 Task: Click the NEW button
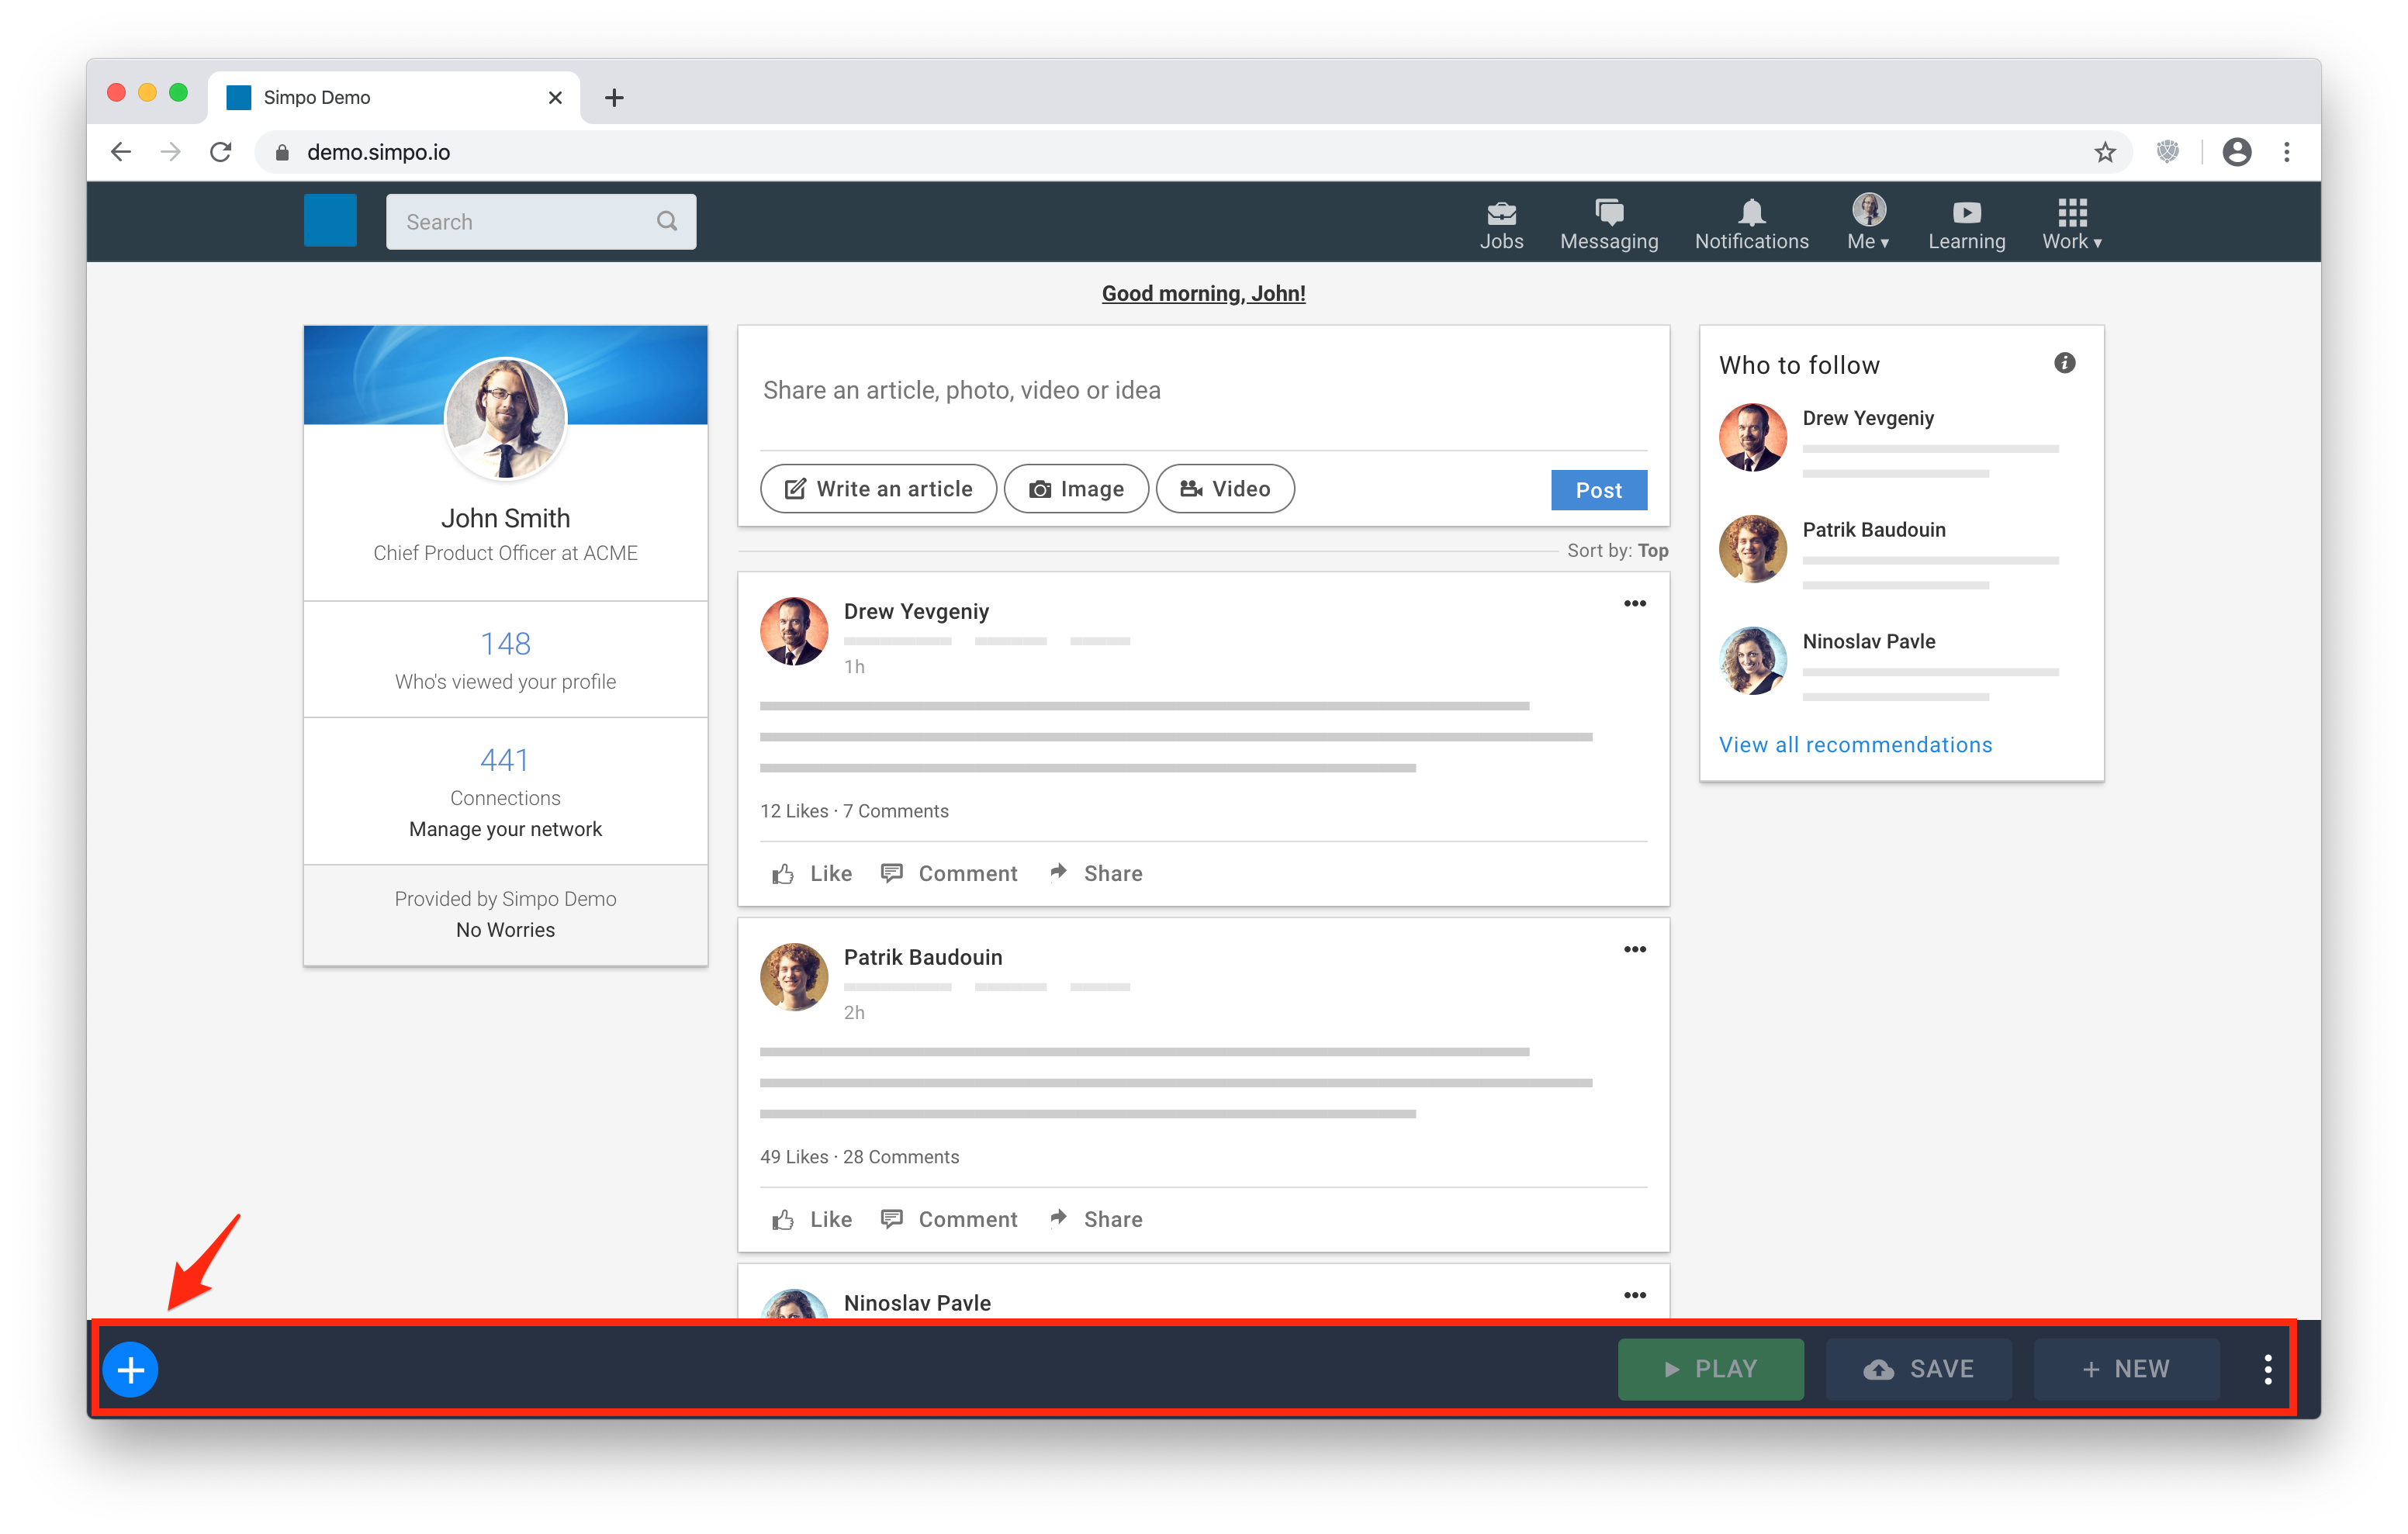[2126, 1369]
